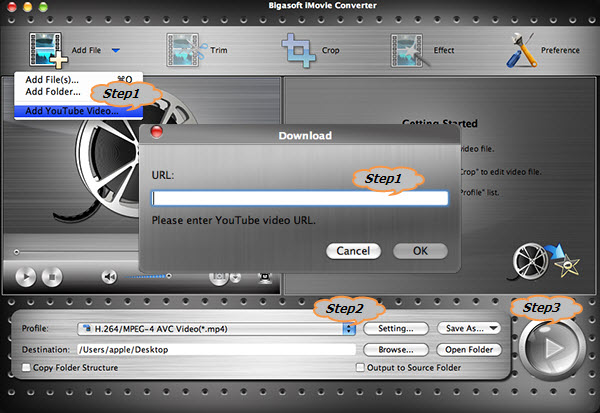
Task: Enable Output to Source Folder checkbox
Action: click(360, 367)
